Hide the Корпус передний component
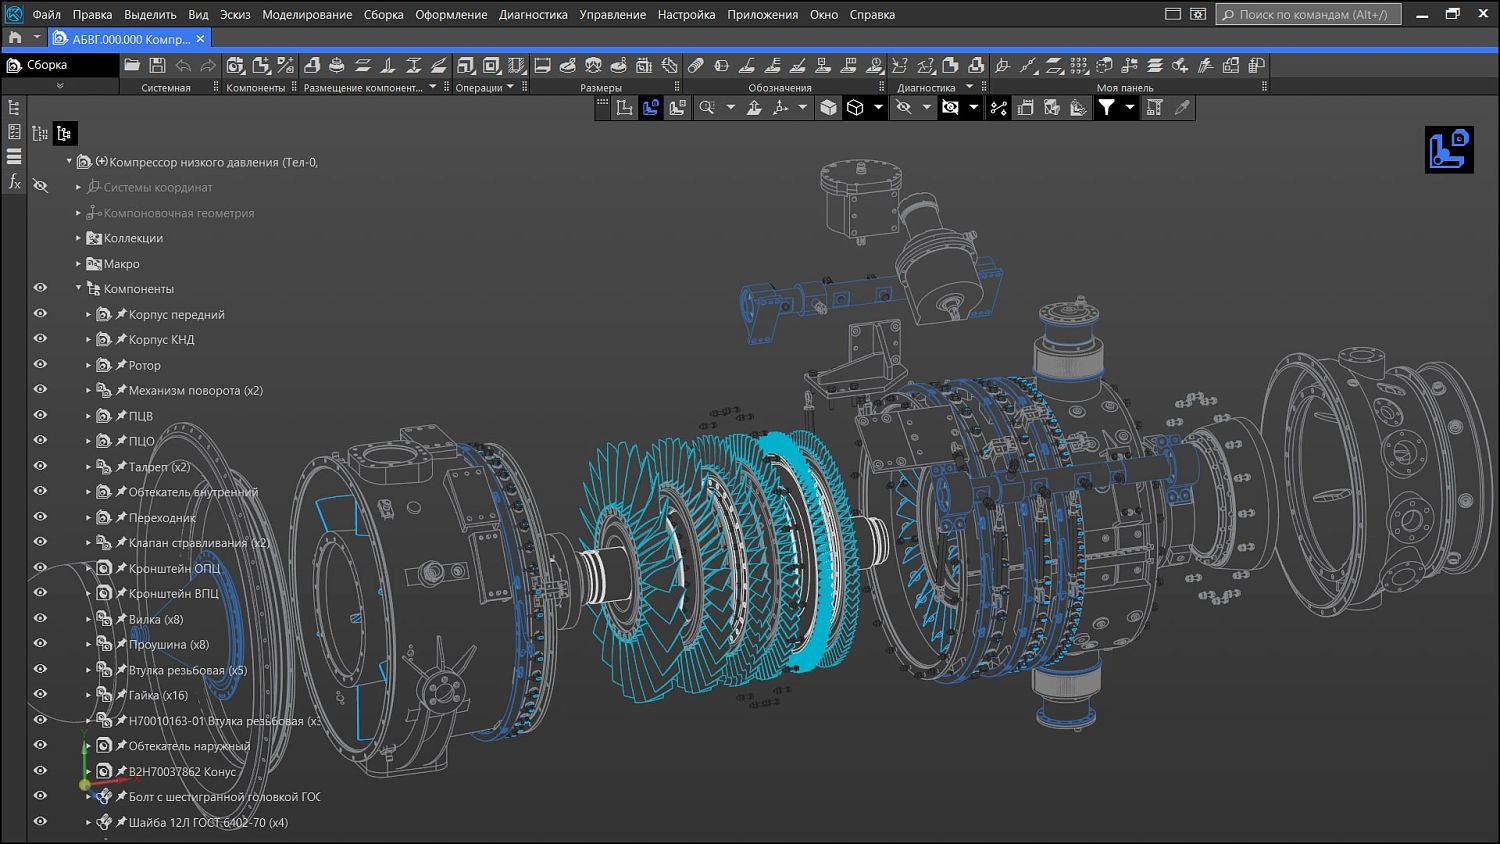Image resolution: width=1500 pixels, height=844 pixels. [40, 313]
